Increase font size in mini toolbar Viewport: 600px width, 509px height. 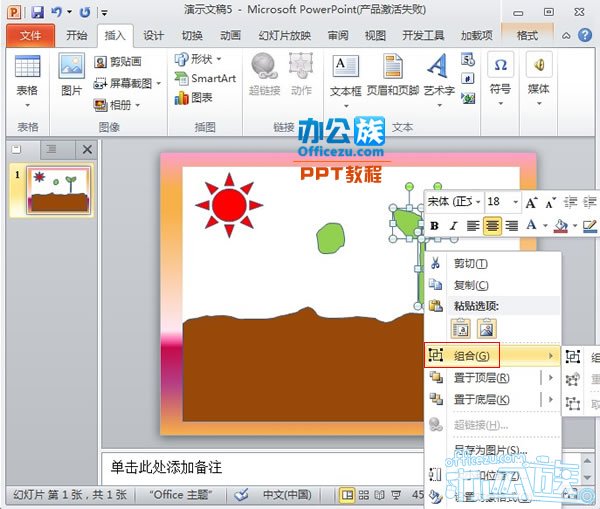tap(531, 202)
